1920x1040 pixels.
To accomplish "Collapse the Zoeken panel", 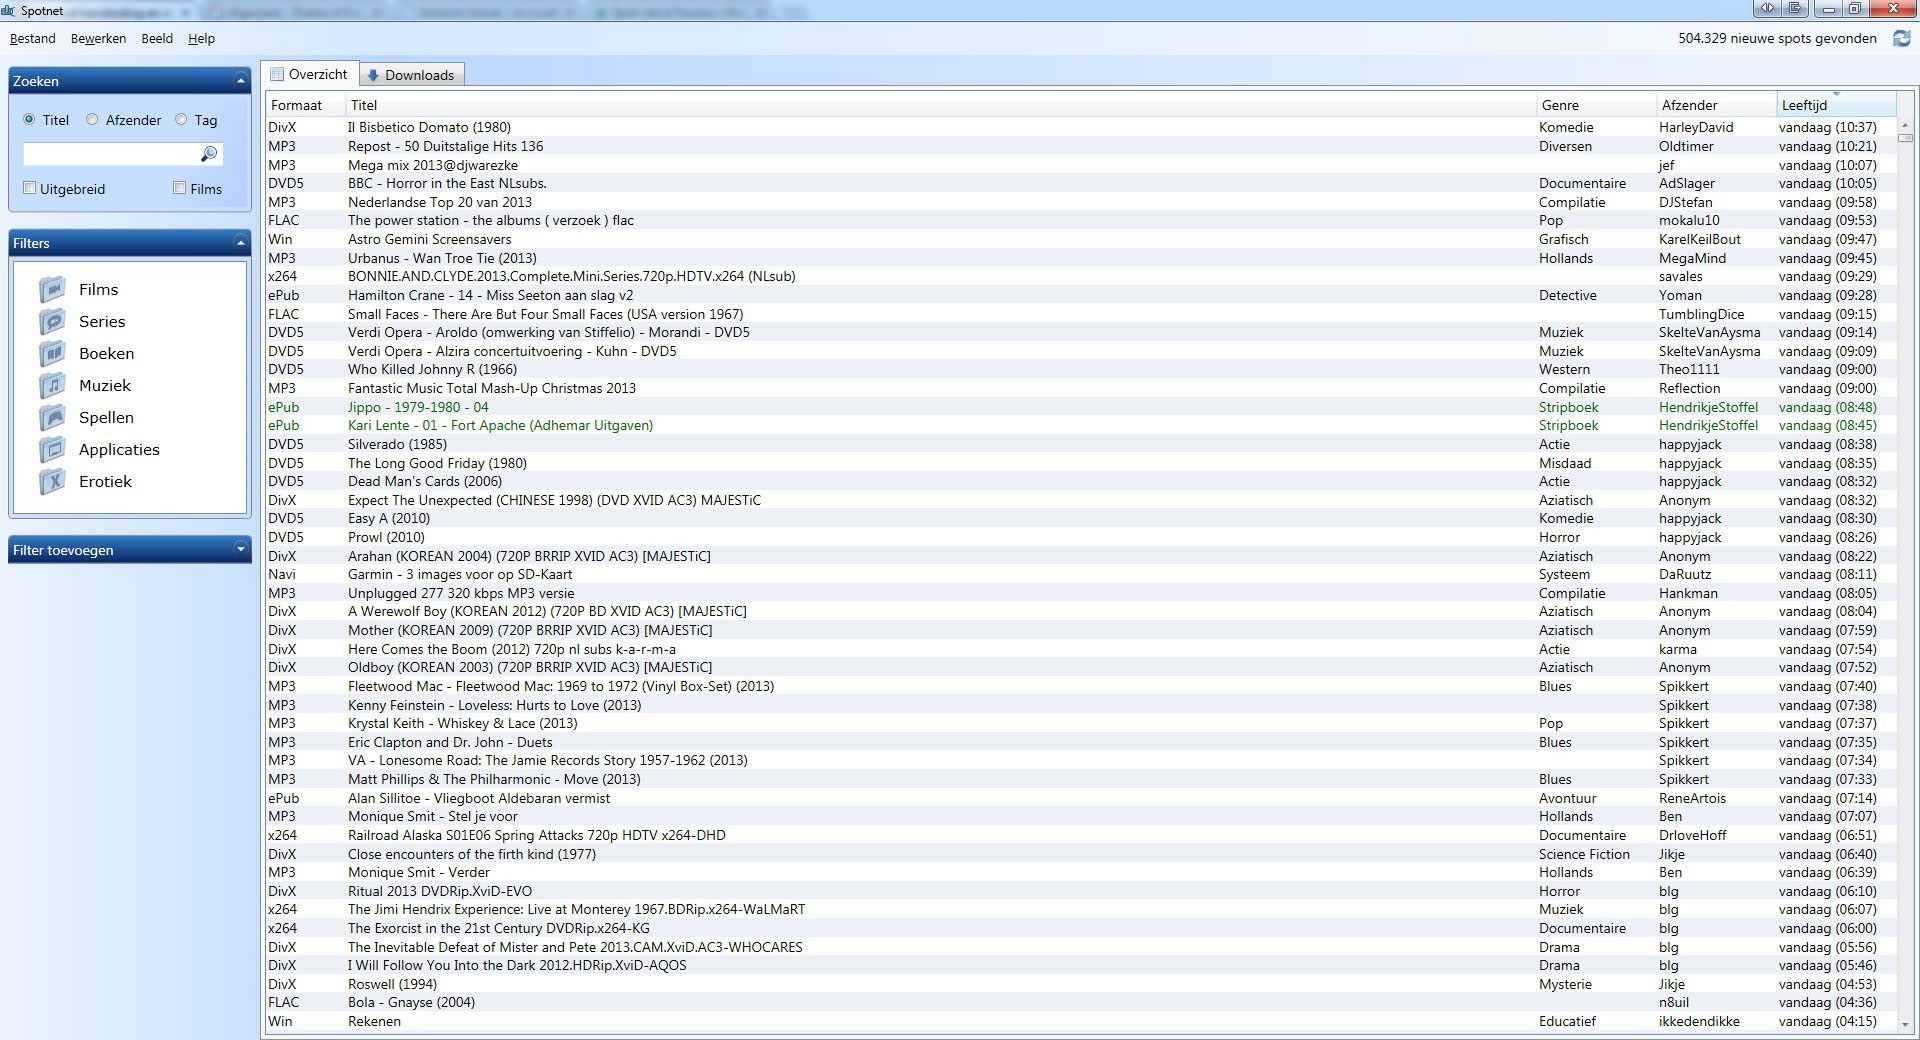I will click(240, 81).
